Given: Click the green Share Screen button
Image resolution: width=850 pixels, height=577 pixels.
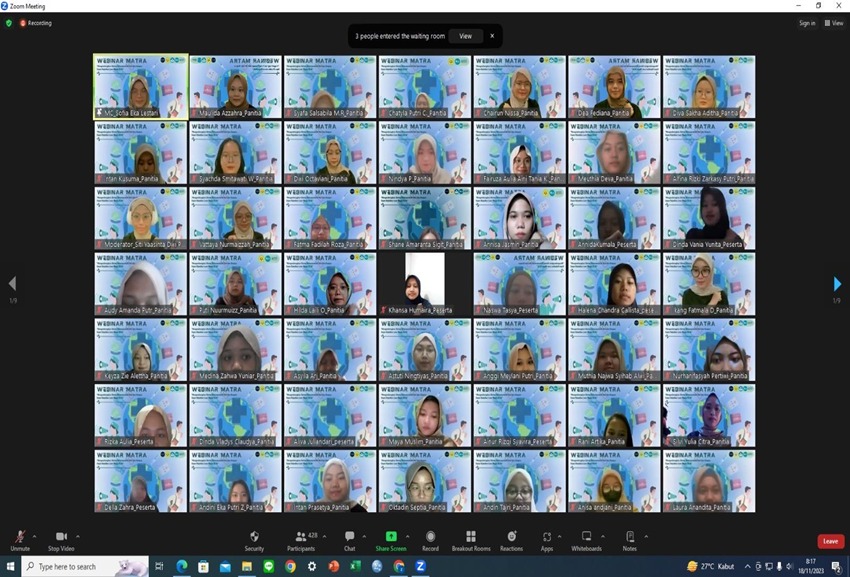Looking at the screenshot, I should click(390, 539).
